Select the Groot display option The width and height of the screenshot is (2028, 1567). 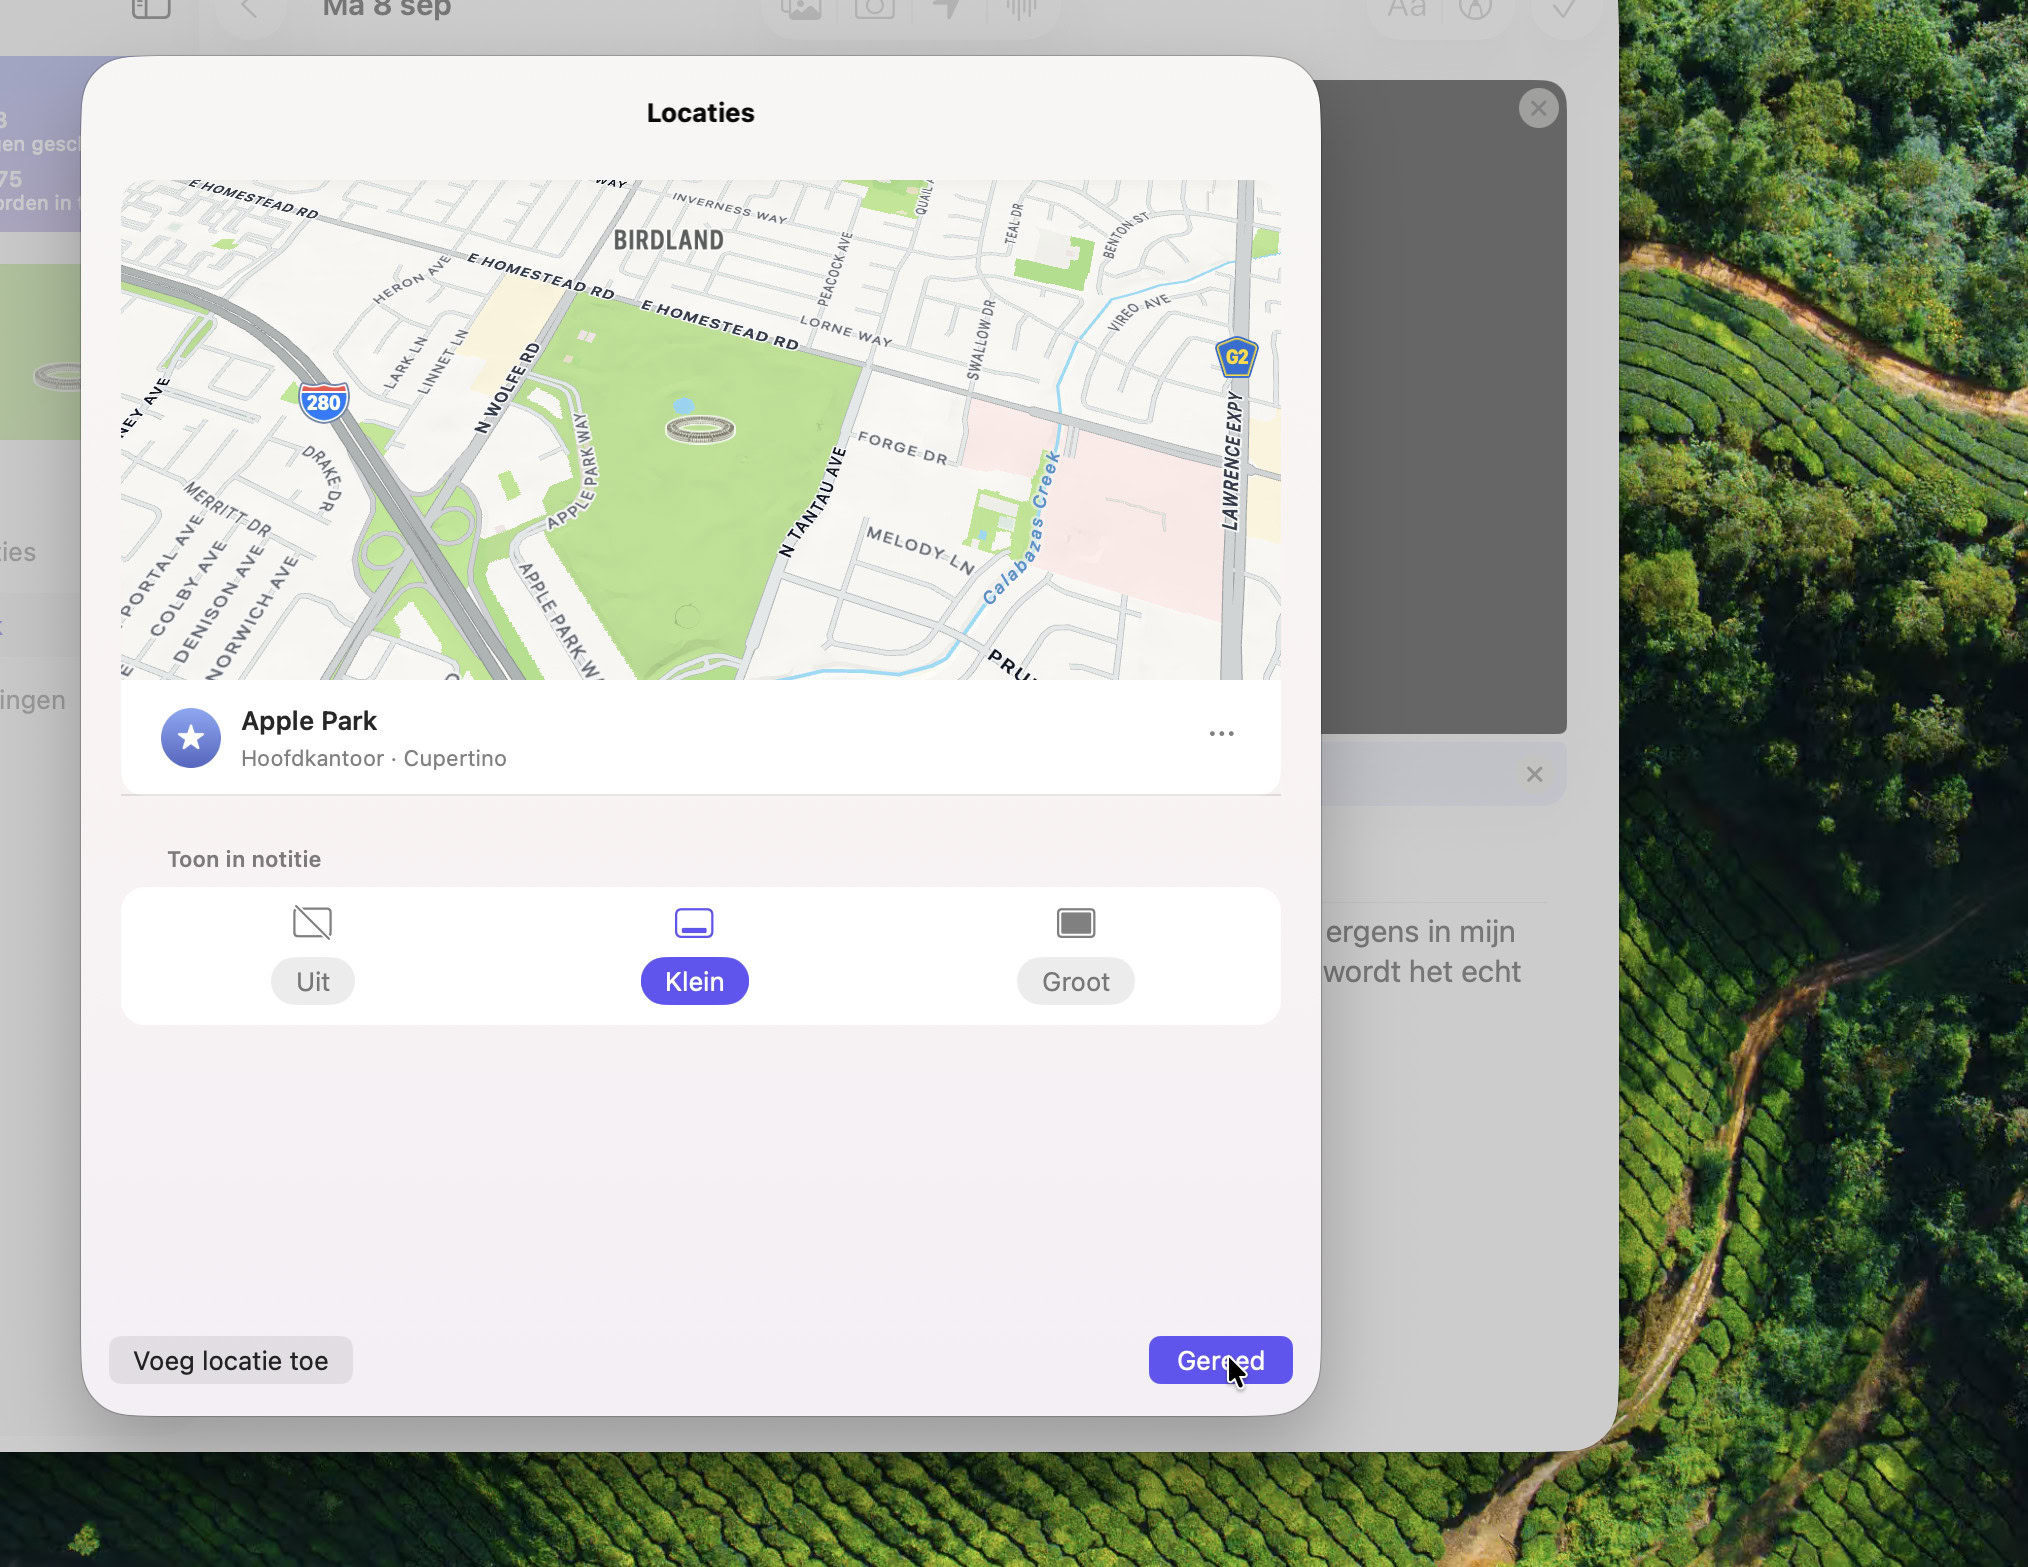1075,981
